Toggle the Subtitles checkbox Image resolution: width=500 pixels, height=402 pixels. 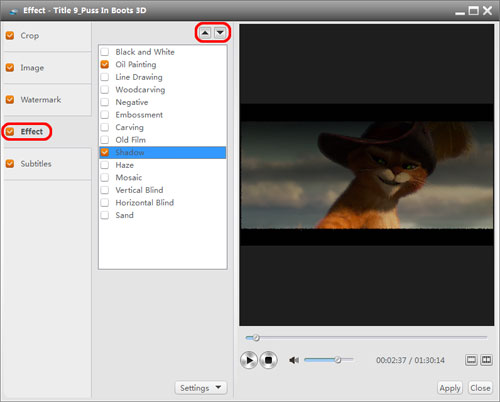coord(10,164)
